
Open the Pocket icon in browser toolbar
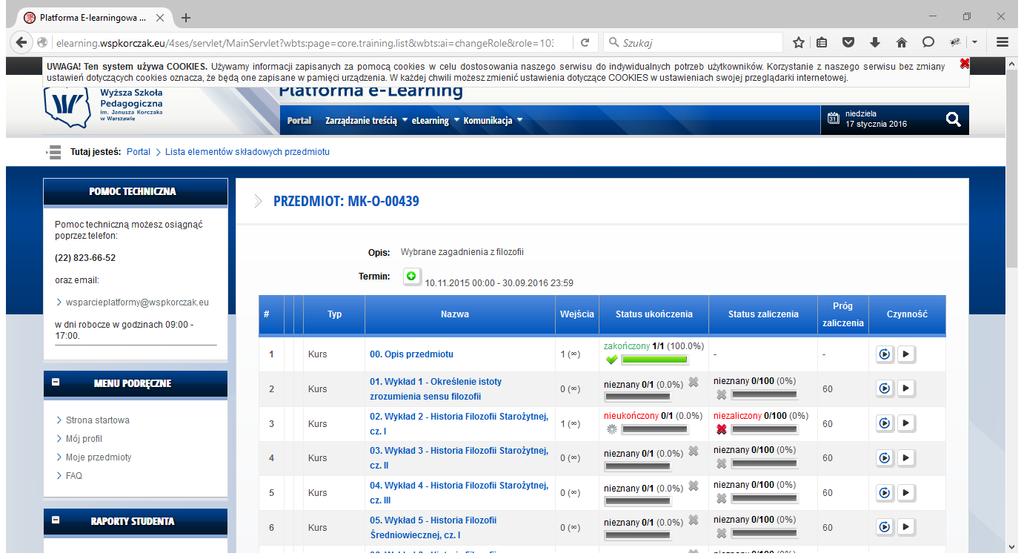[x=848, y=42]
